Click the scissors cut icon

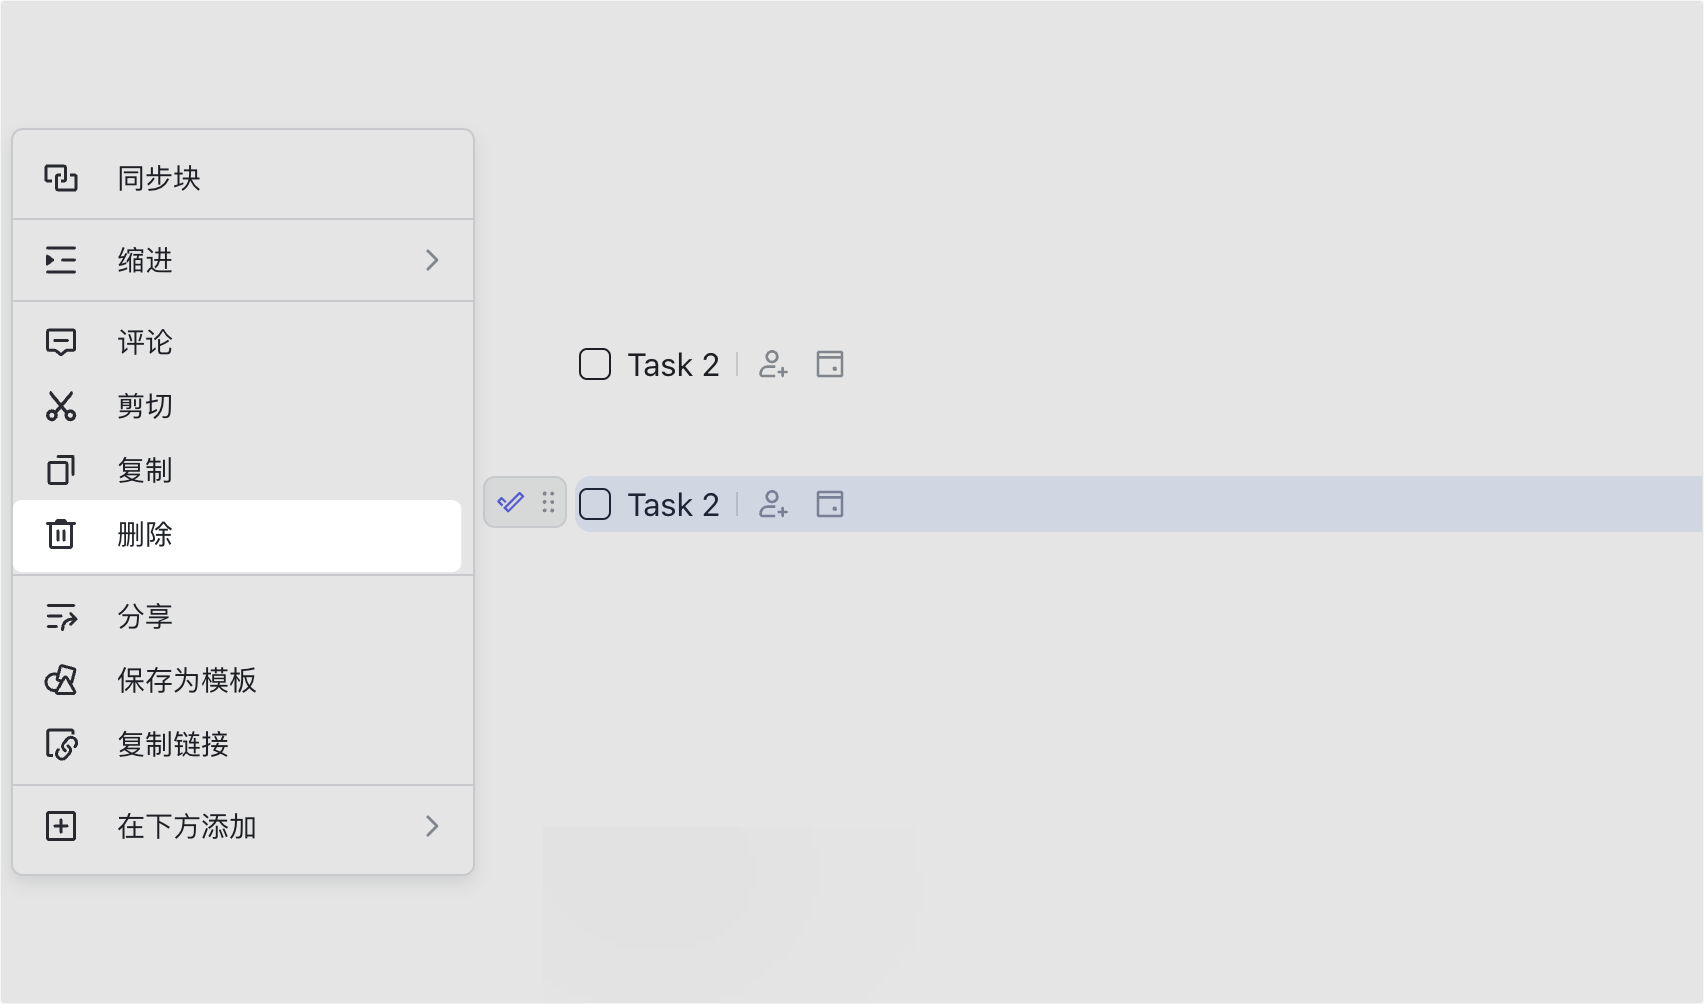61,406
